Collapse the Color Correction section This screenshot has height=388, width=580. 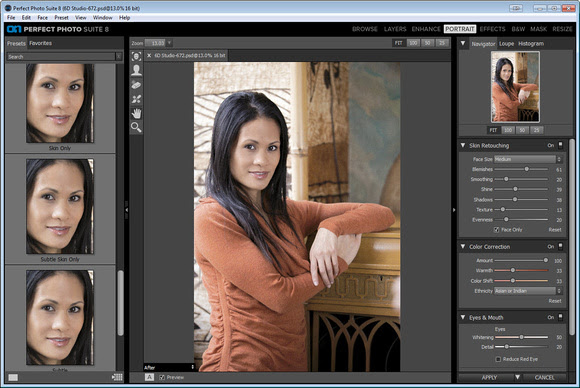click(463, 246)
